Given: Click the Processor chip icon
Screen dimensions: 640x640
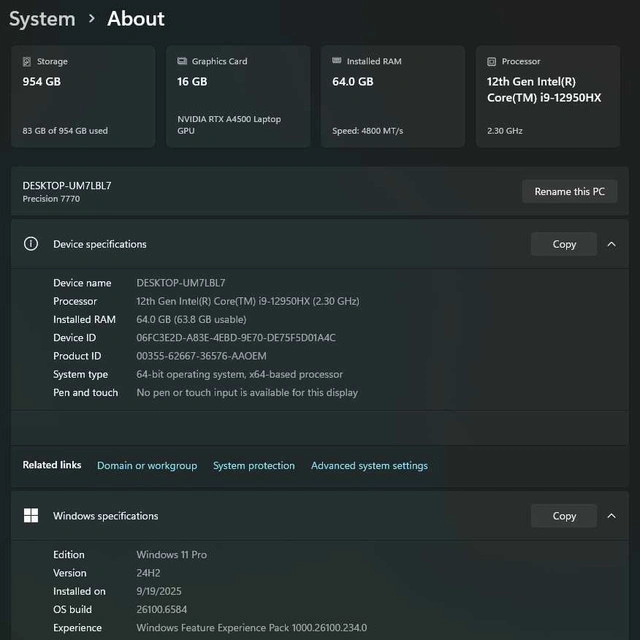Looking at the screenshot, I should [x=492, y=61].
